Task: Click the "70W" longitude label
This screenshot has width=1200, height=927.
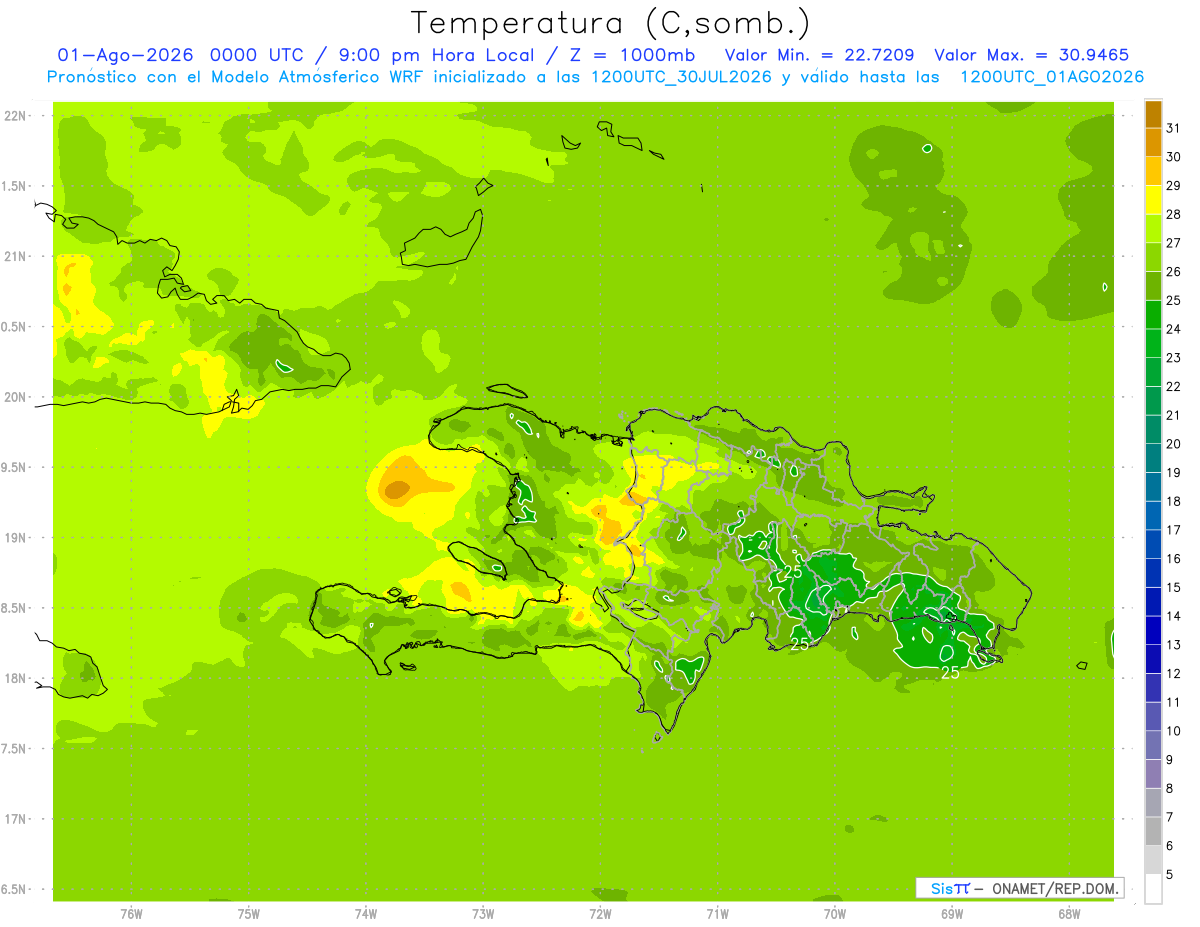Action: click(834, 914)
